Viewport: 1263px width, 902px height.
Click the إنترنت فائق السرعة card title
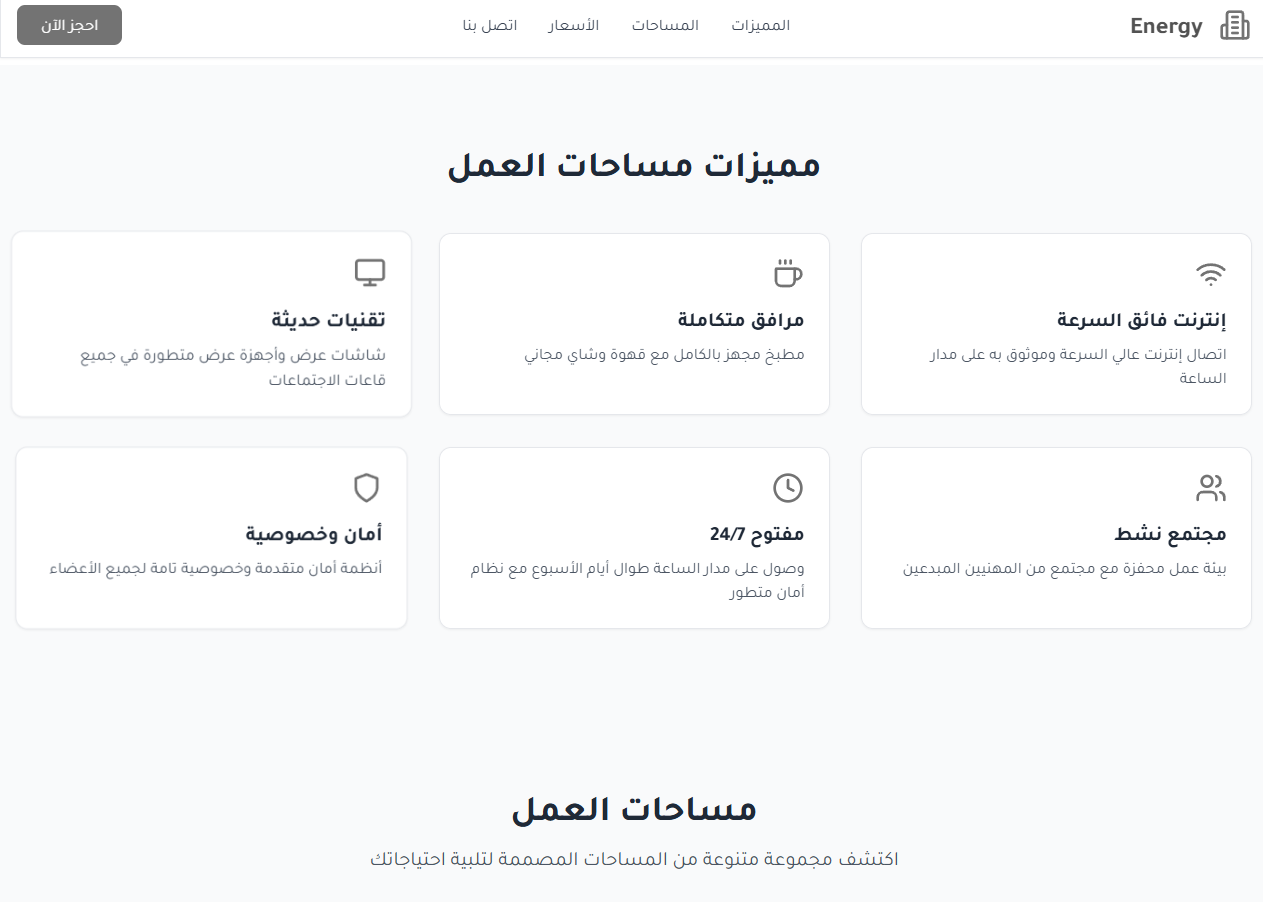[1141, 320]
